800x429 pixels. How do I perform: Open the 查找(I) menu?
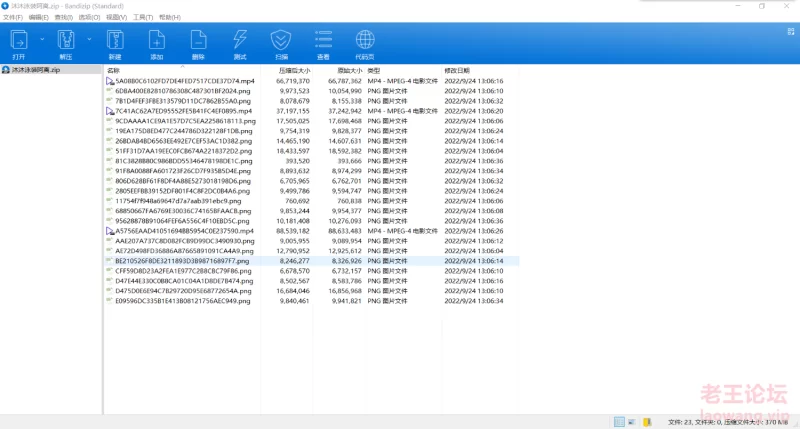[x=63, y=17]
